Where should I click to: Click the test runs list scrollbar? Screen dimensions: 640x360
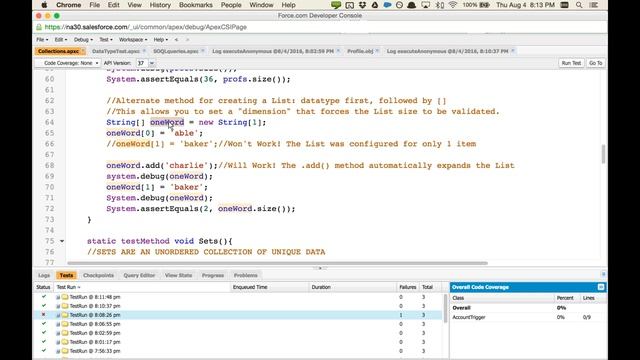click(x=445, y=308)
